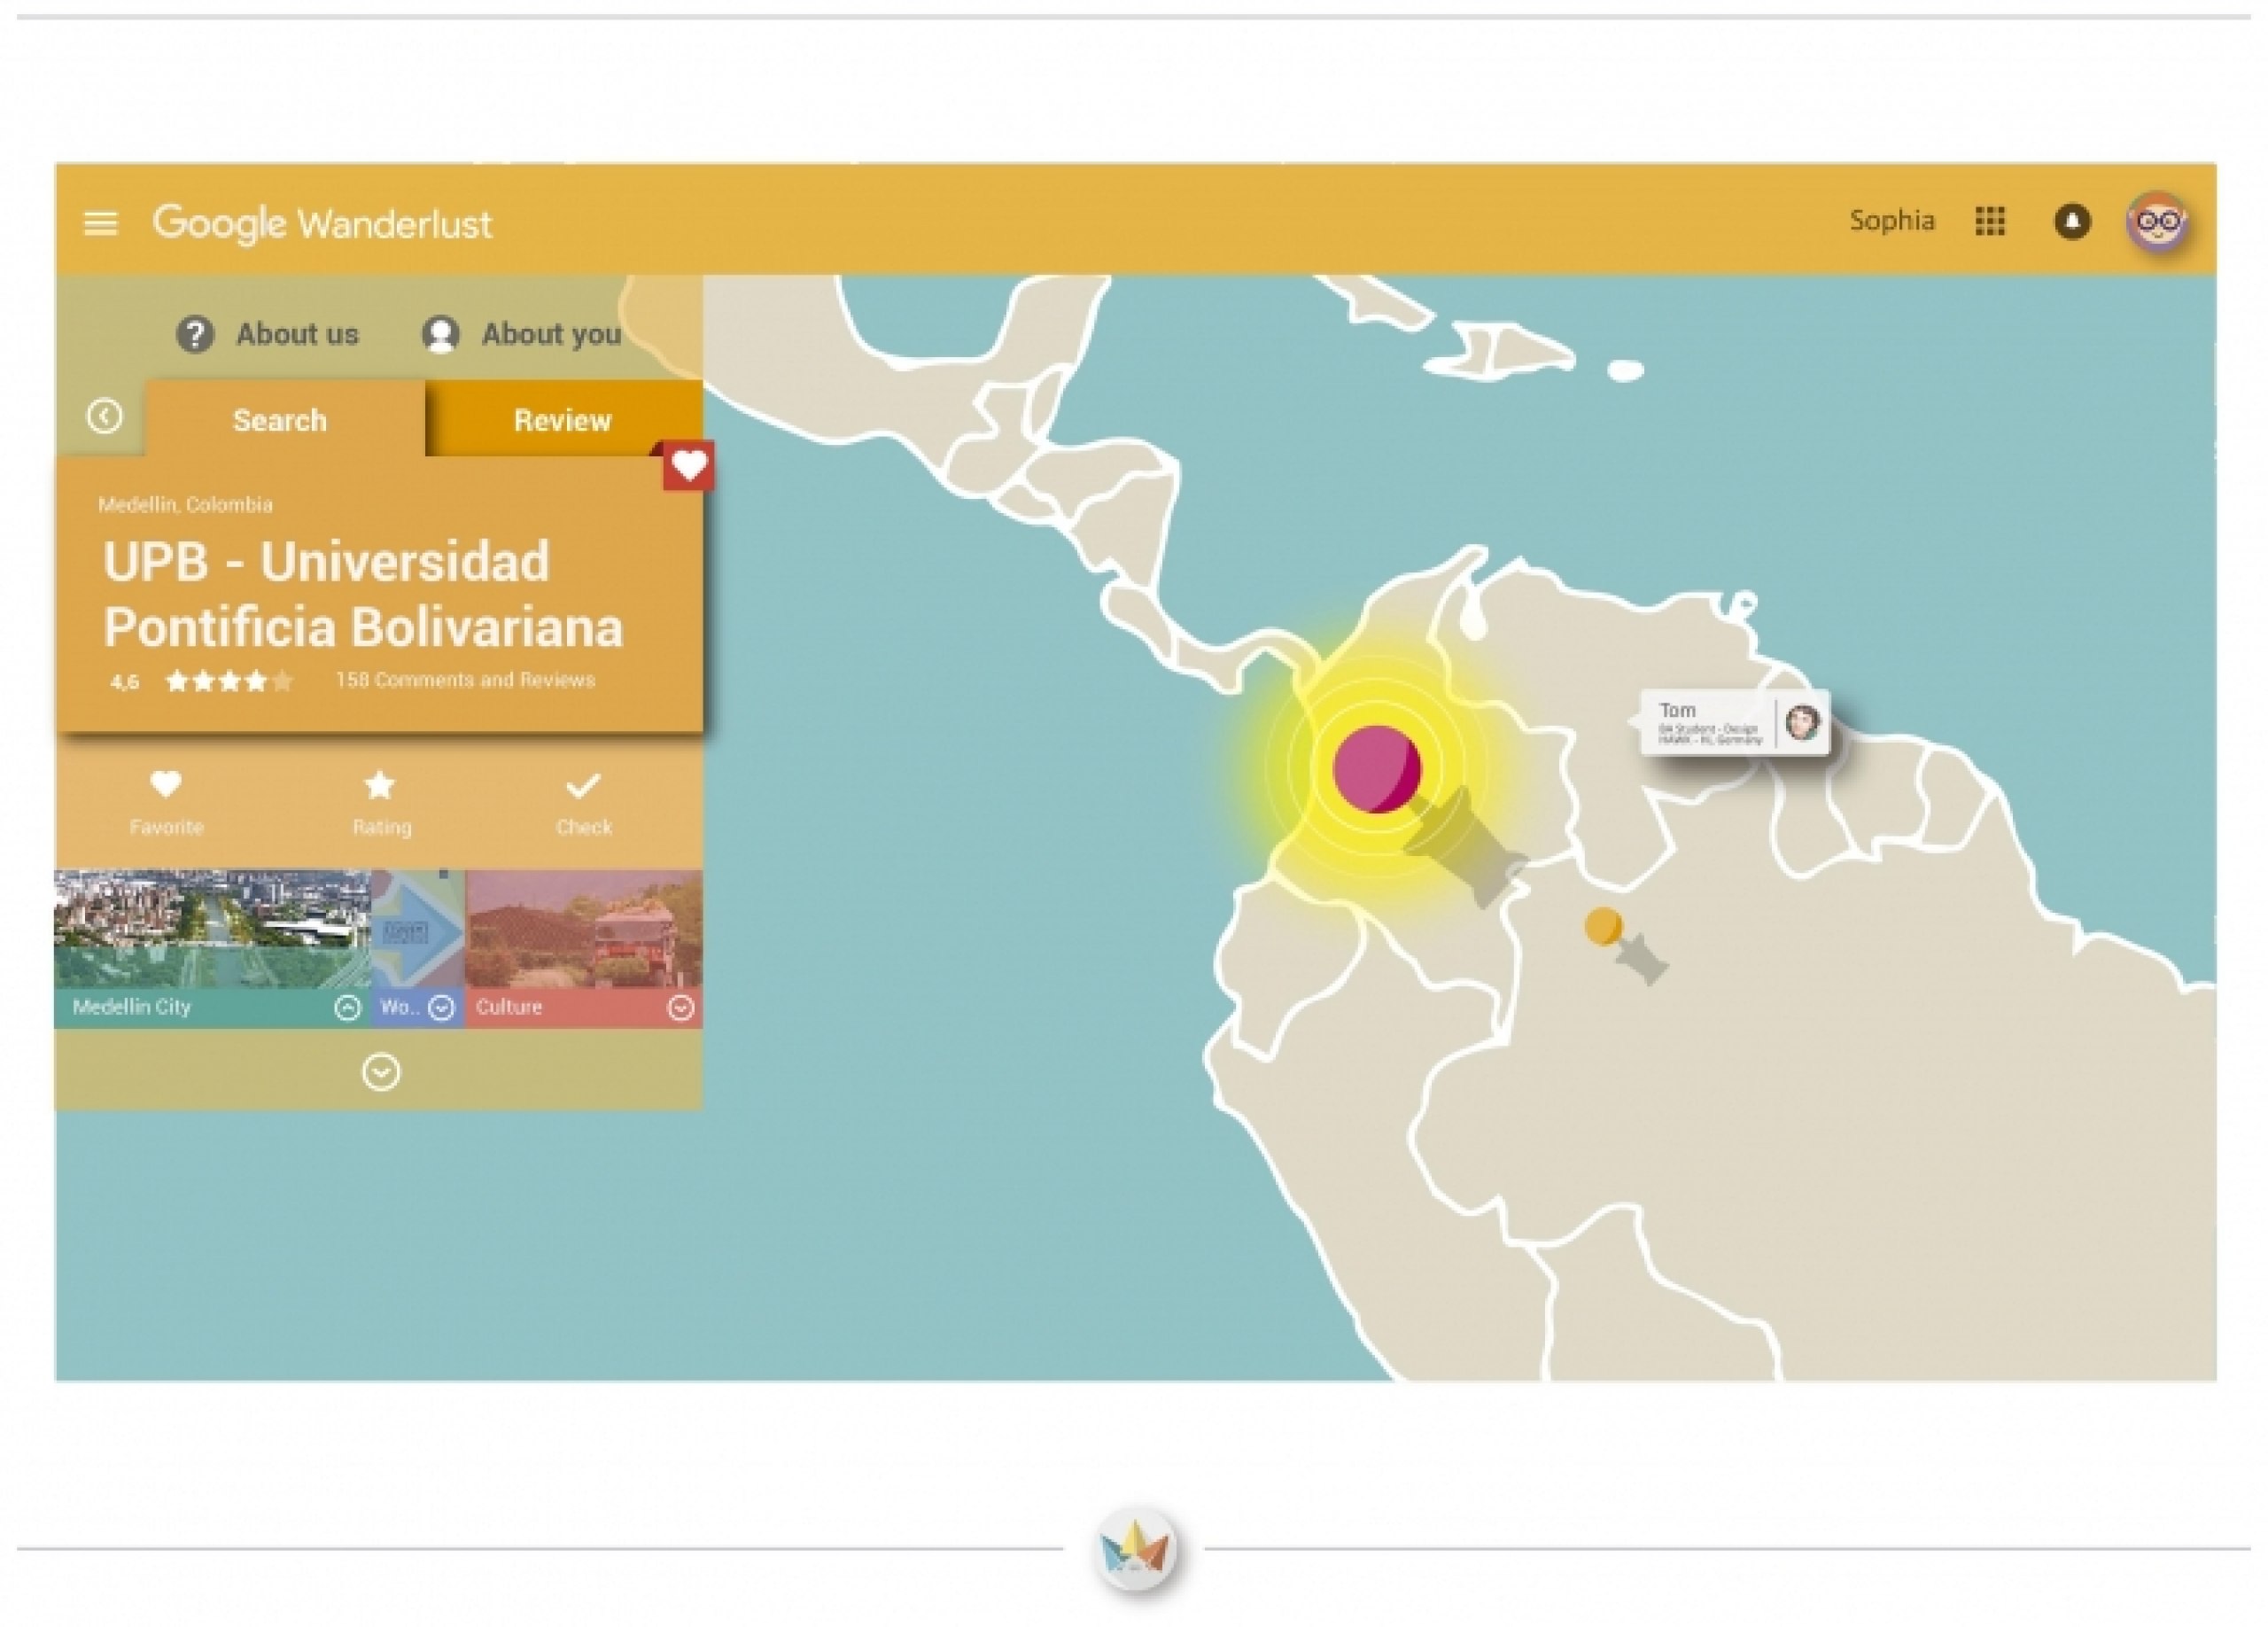Click the Check label
The height and width of the screenshot is (1627, 2268).
584,827
